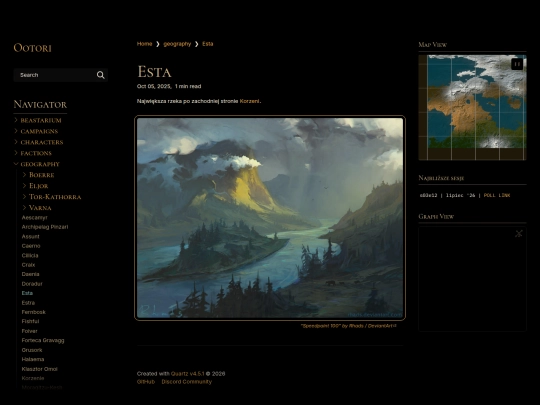The width and height of the screenshot is (540, 405).
Task: Open Fishful in the geography list
Action: pos(30,321)
